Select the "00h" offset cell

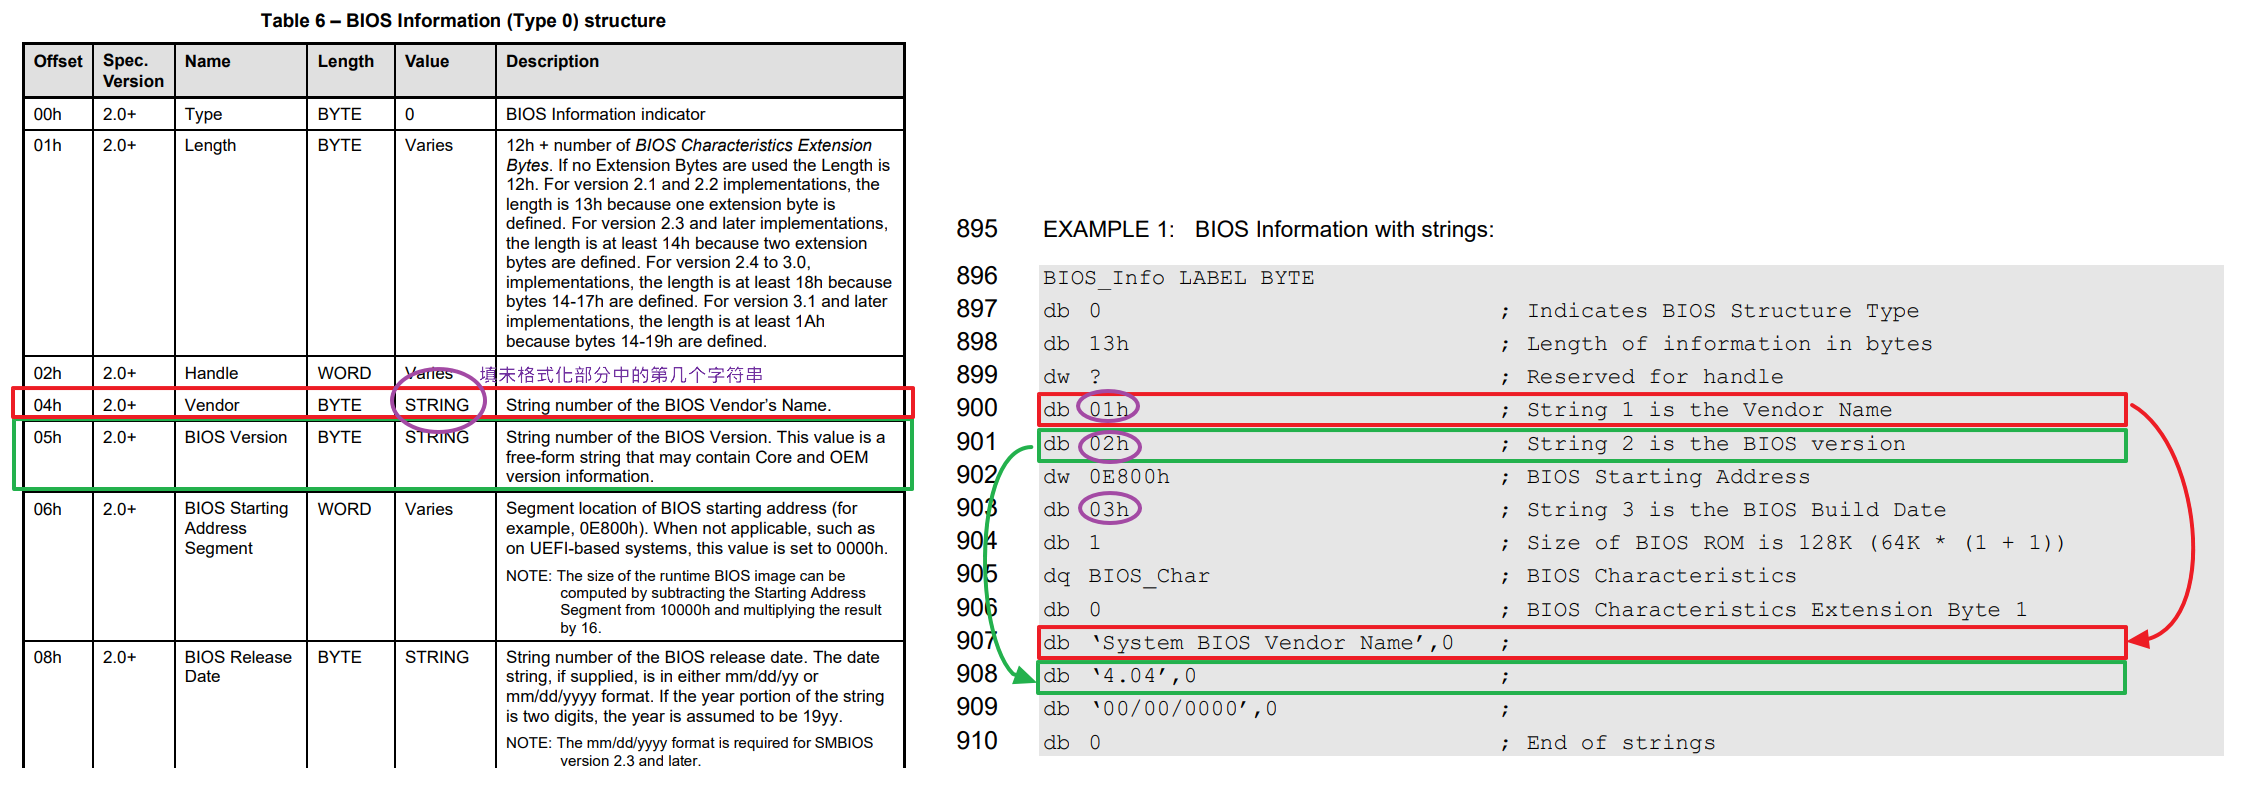click(47, 114)
